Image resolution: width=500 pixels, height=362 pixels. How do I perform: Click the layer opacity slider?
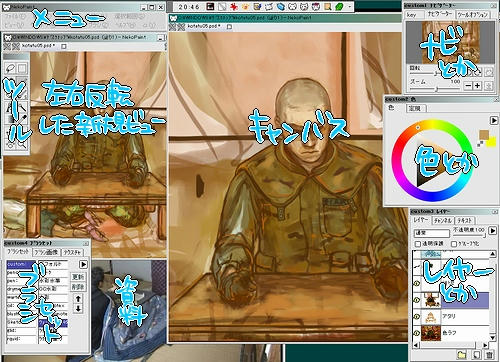tap(469, 236)
